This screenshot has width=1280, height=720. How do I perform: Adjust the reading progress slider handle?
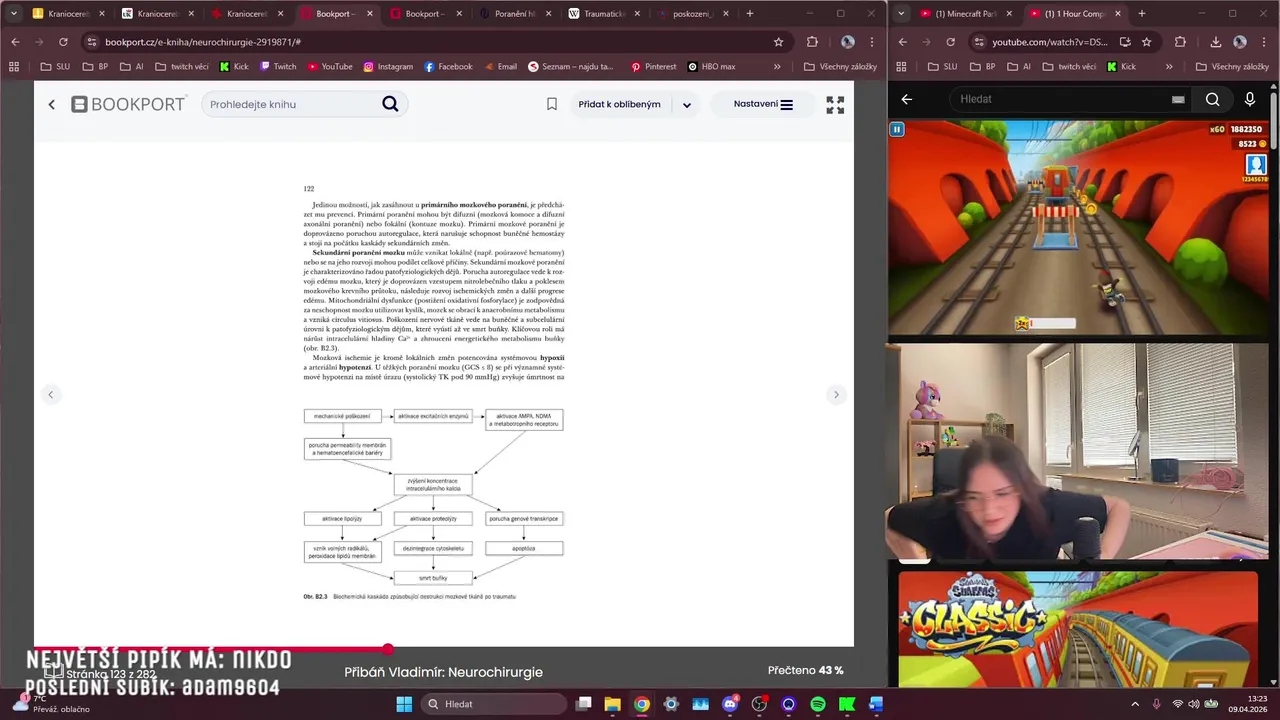[x=388, y=649]
